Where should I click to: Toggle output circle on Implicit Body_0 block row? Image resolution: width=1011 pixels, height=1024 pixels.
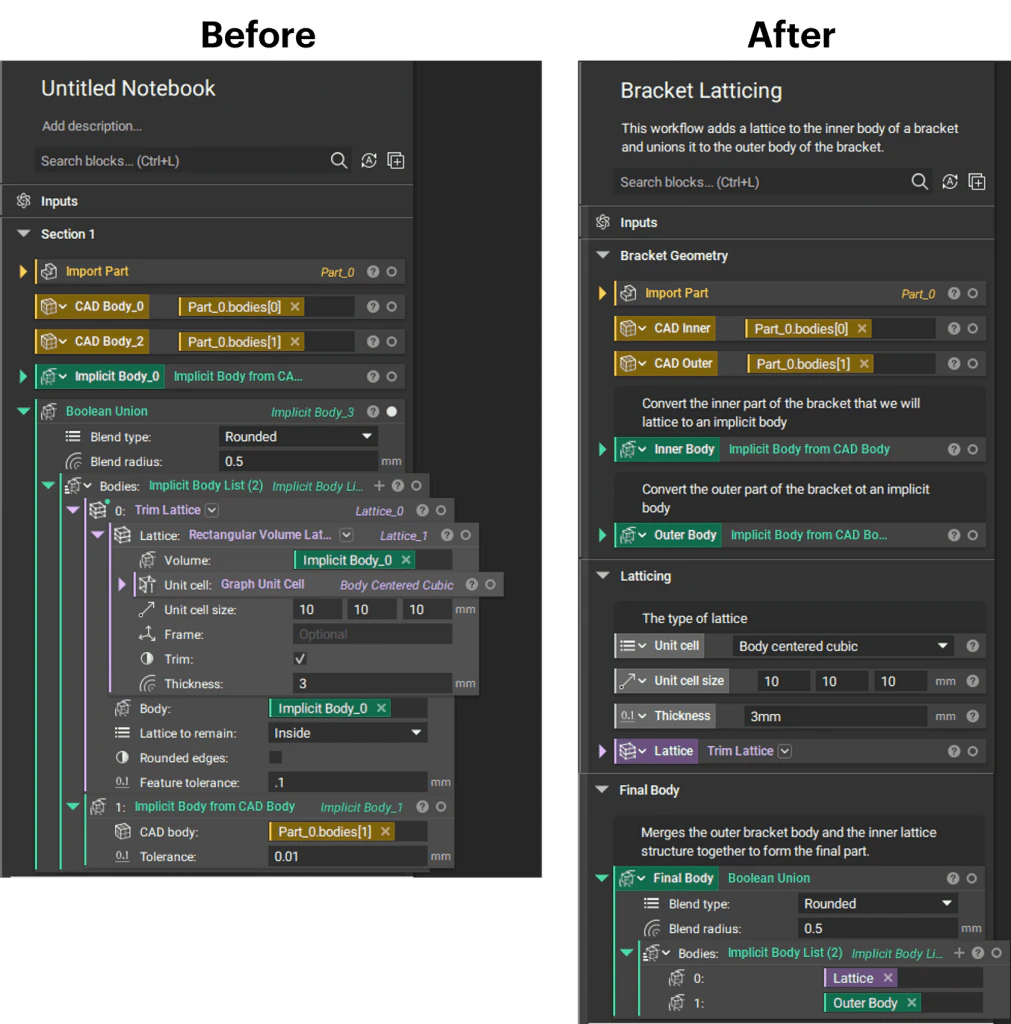click(x=391, y=376)
